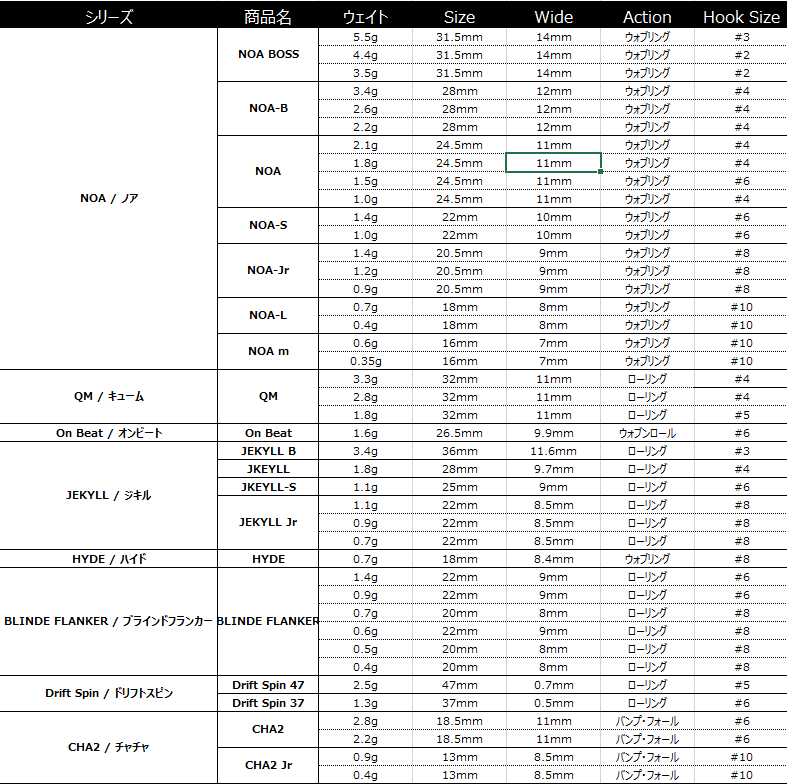This screenshot has width=787, height=784.
Task: Select the NOA BOSS product name cell
Action: [268, 54]
